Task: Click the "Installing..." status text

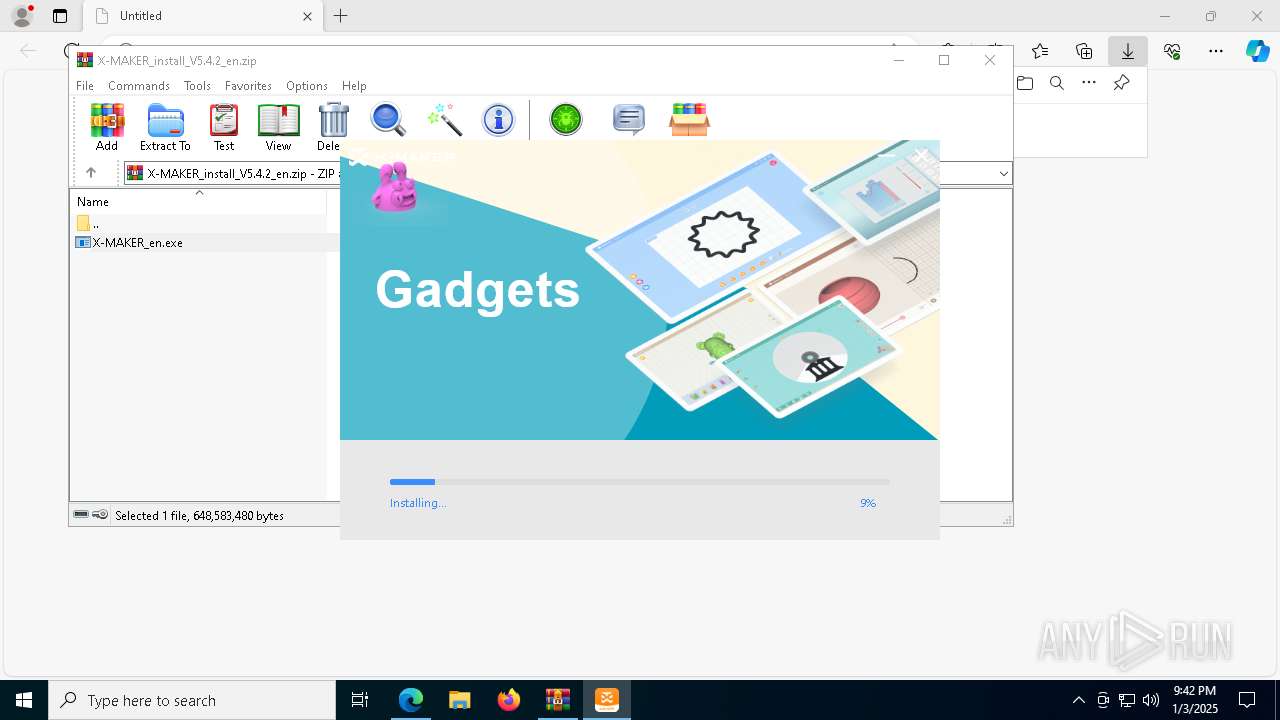Action: click(418, 503)
